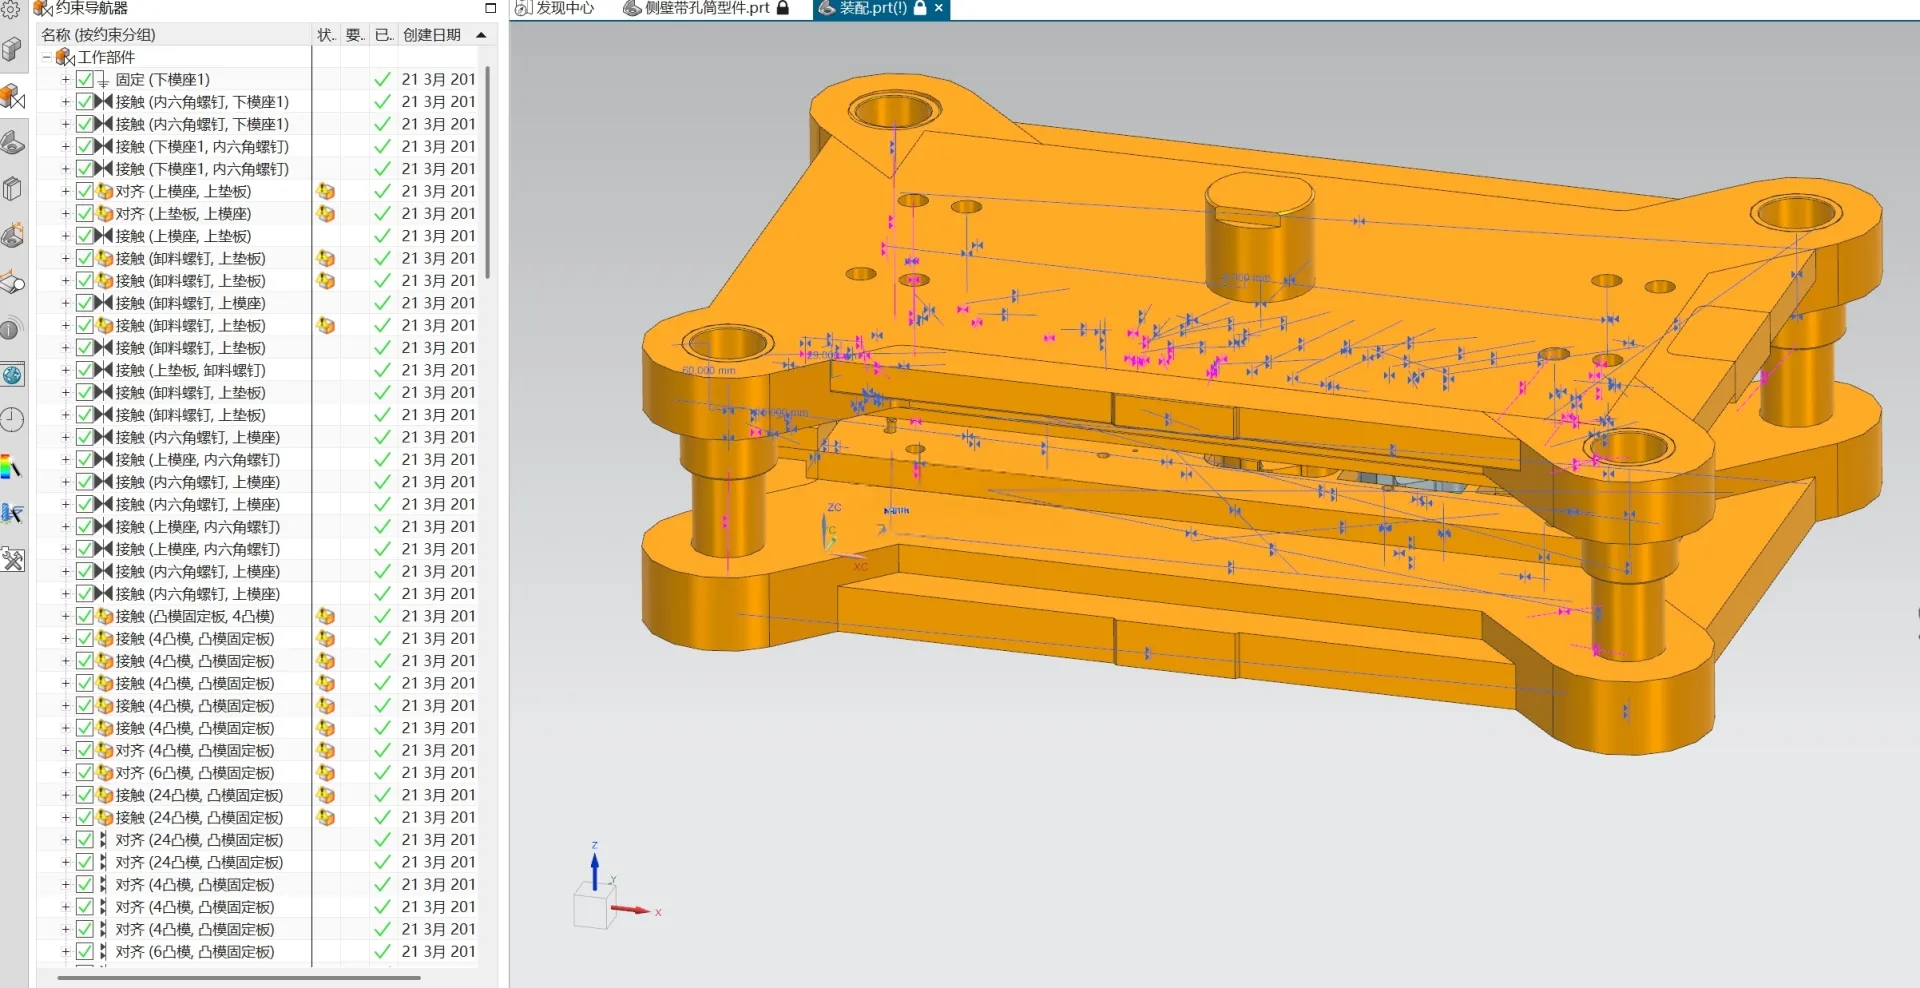
Task: Click status icon in 接触 (凸模固定板, 4凸模) row
Action: click(x=326, y=616)
